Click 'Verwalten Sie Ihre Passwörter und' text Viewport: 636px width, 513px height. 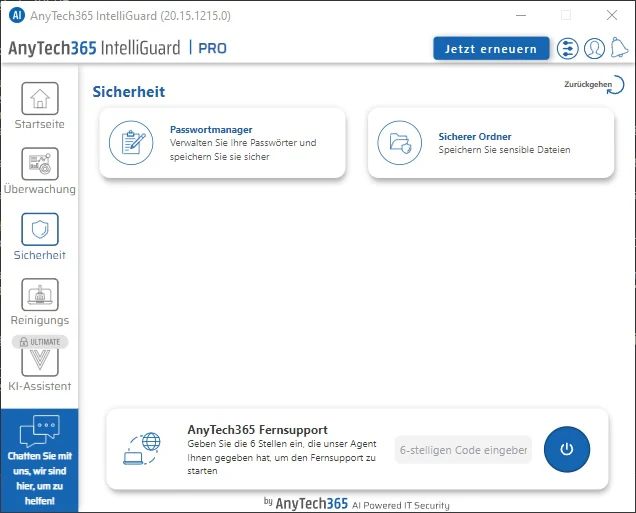243,143
